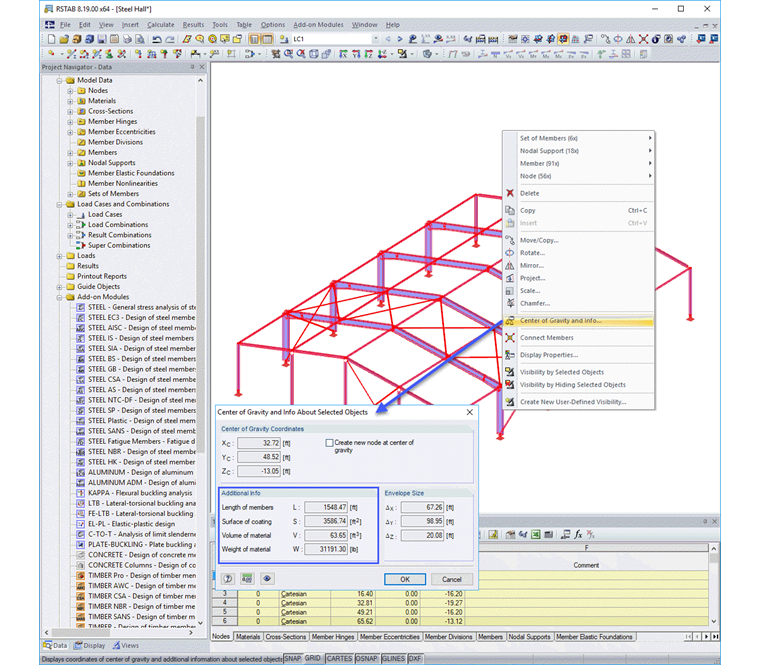Toggle GLINES in the status bar

pyautogui.click(x=394, y=659)
